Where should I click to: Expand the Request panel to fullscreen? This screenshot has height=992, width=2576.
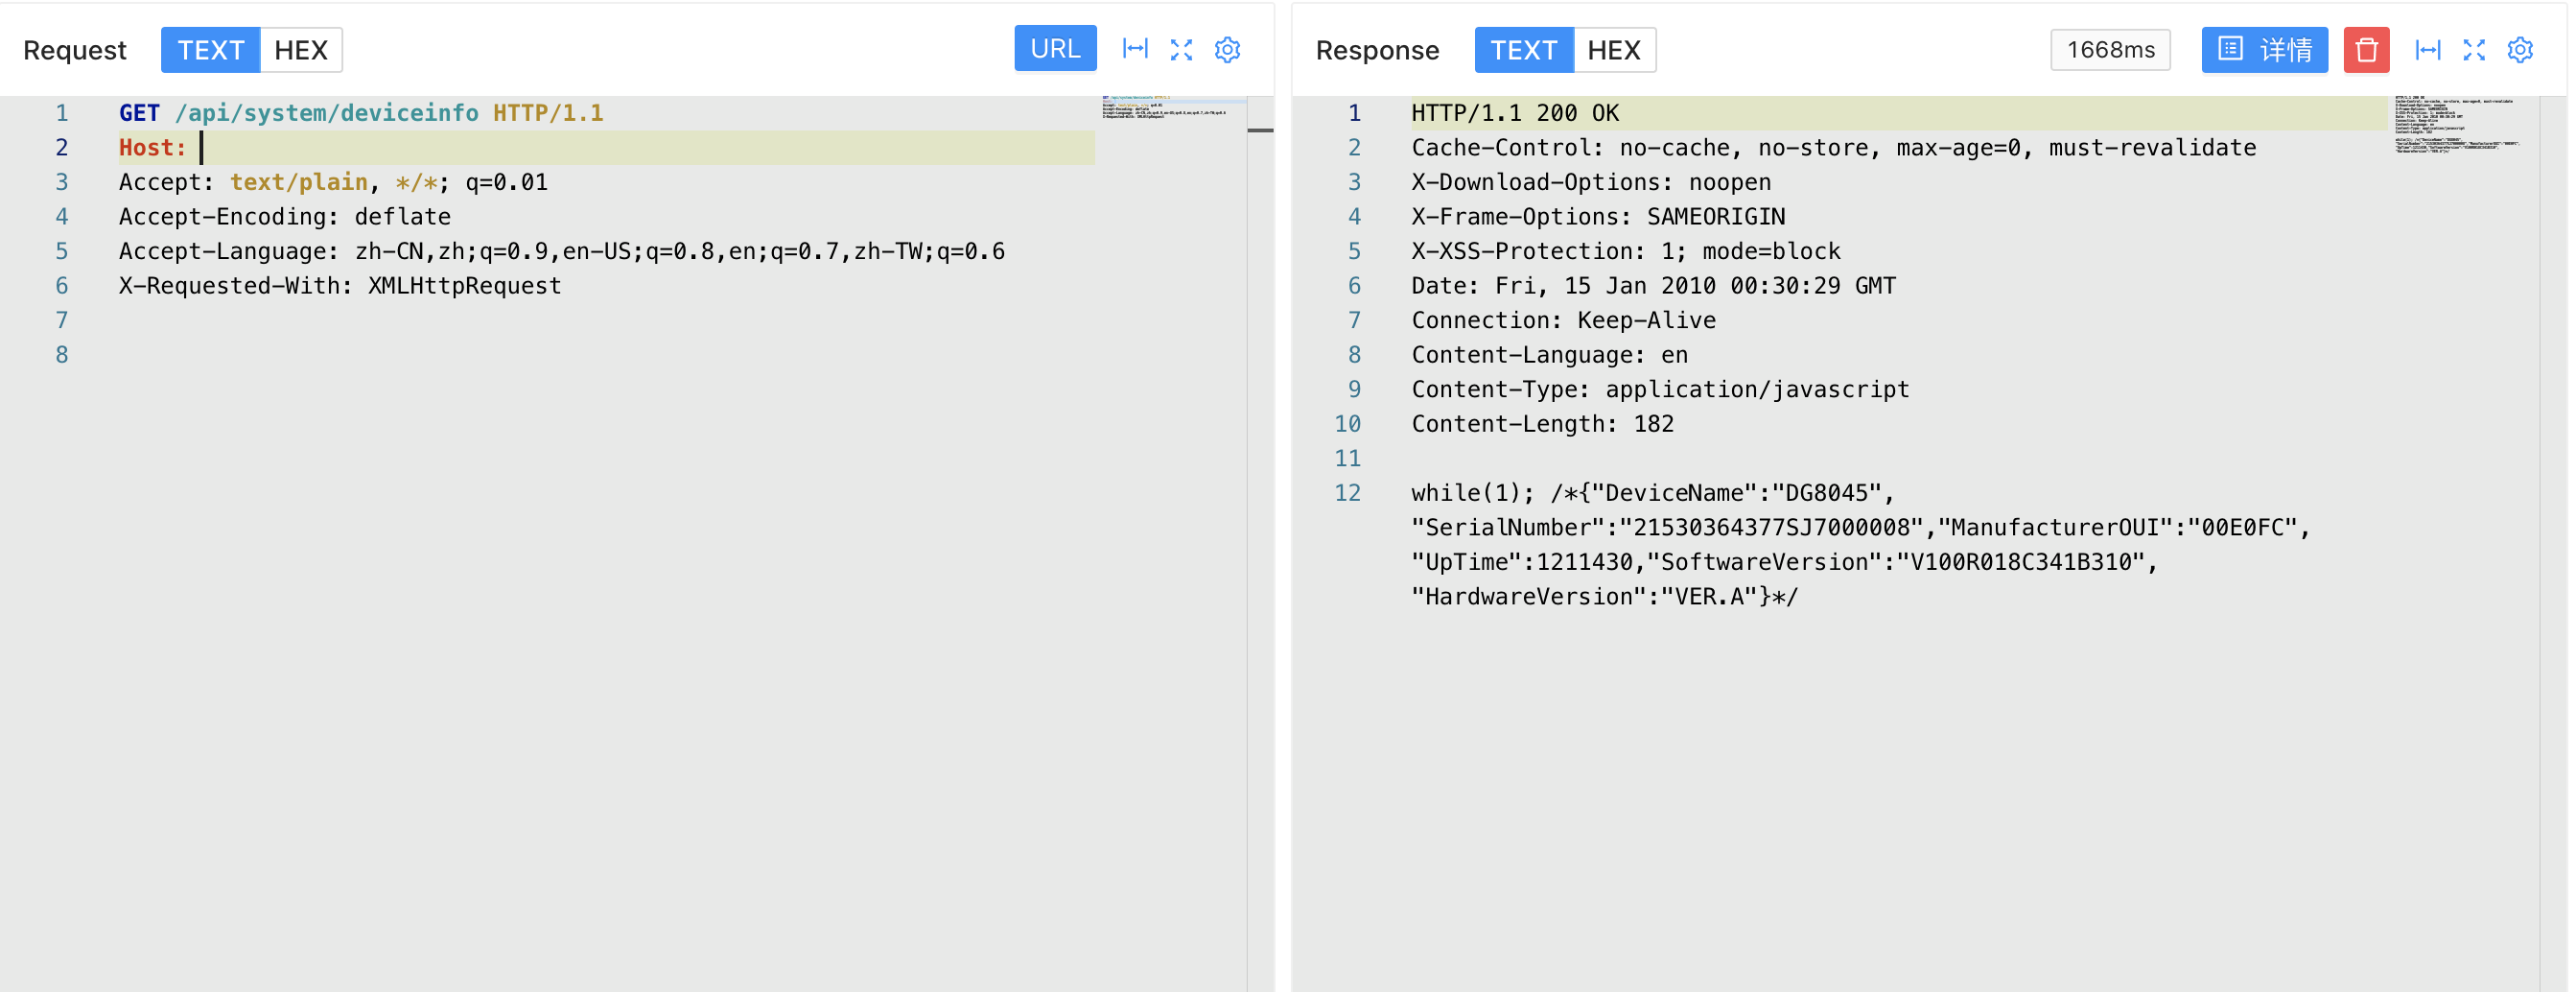(x=1181, y=50)
